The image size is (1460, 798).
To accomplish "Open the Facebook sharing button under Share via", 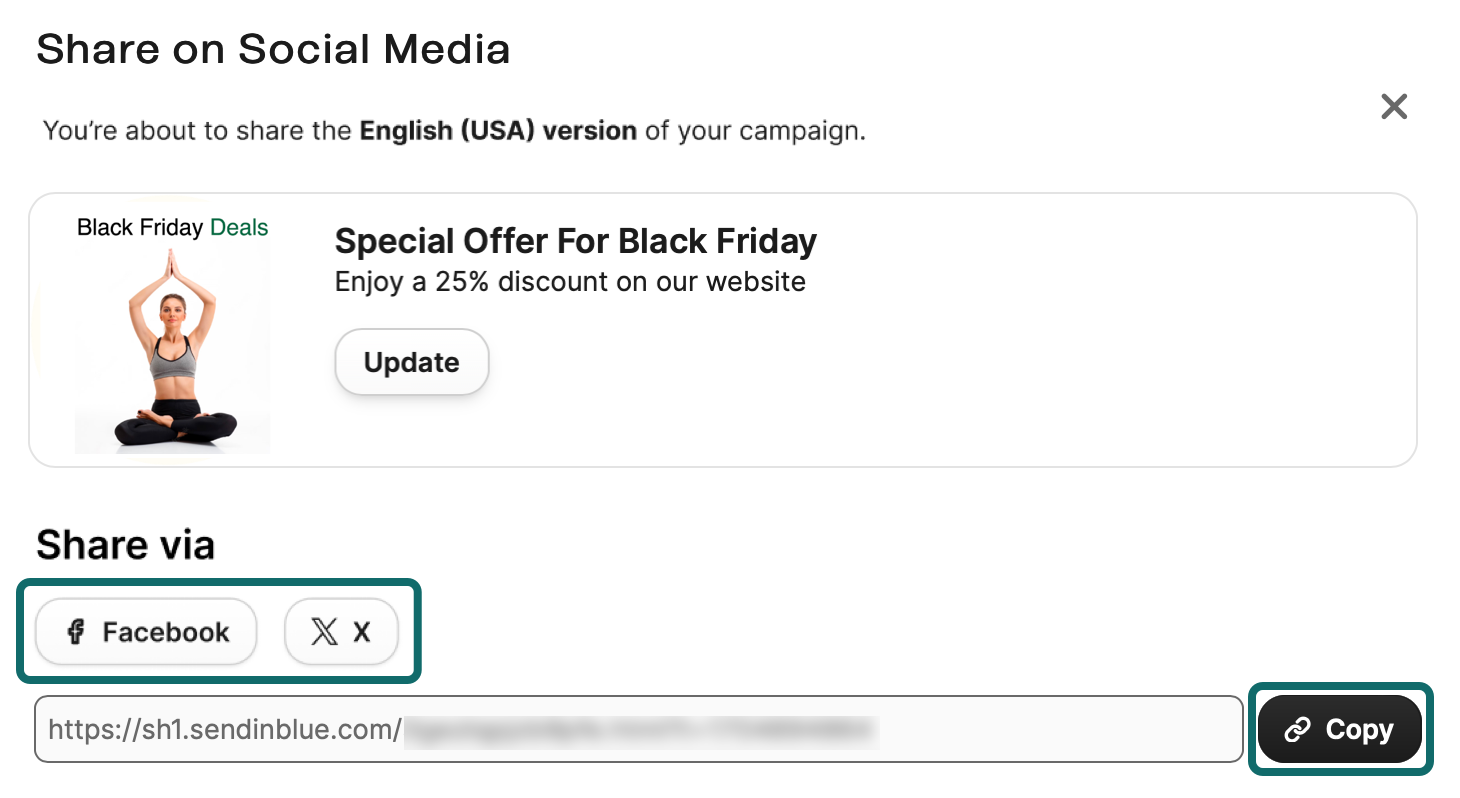I will (145, 631).
